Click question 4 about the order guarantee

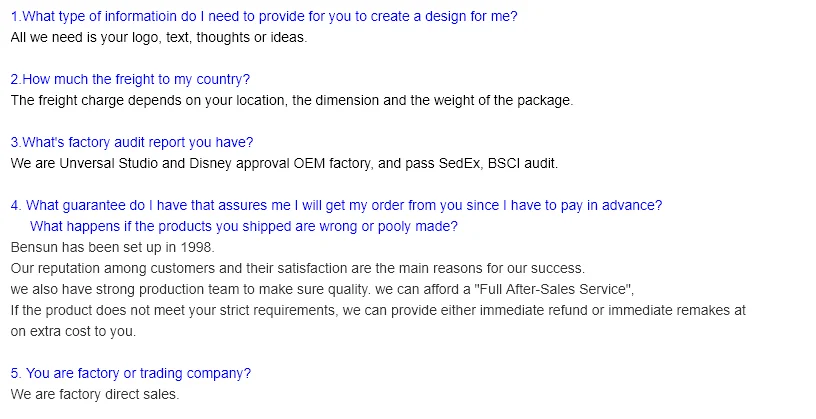pyautogui.click(x=336, y=205)
